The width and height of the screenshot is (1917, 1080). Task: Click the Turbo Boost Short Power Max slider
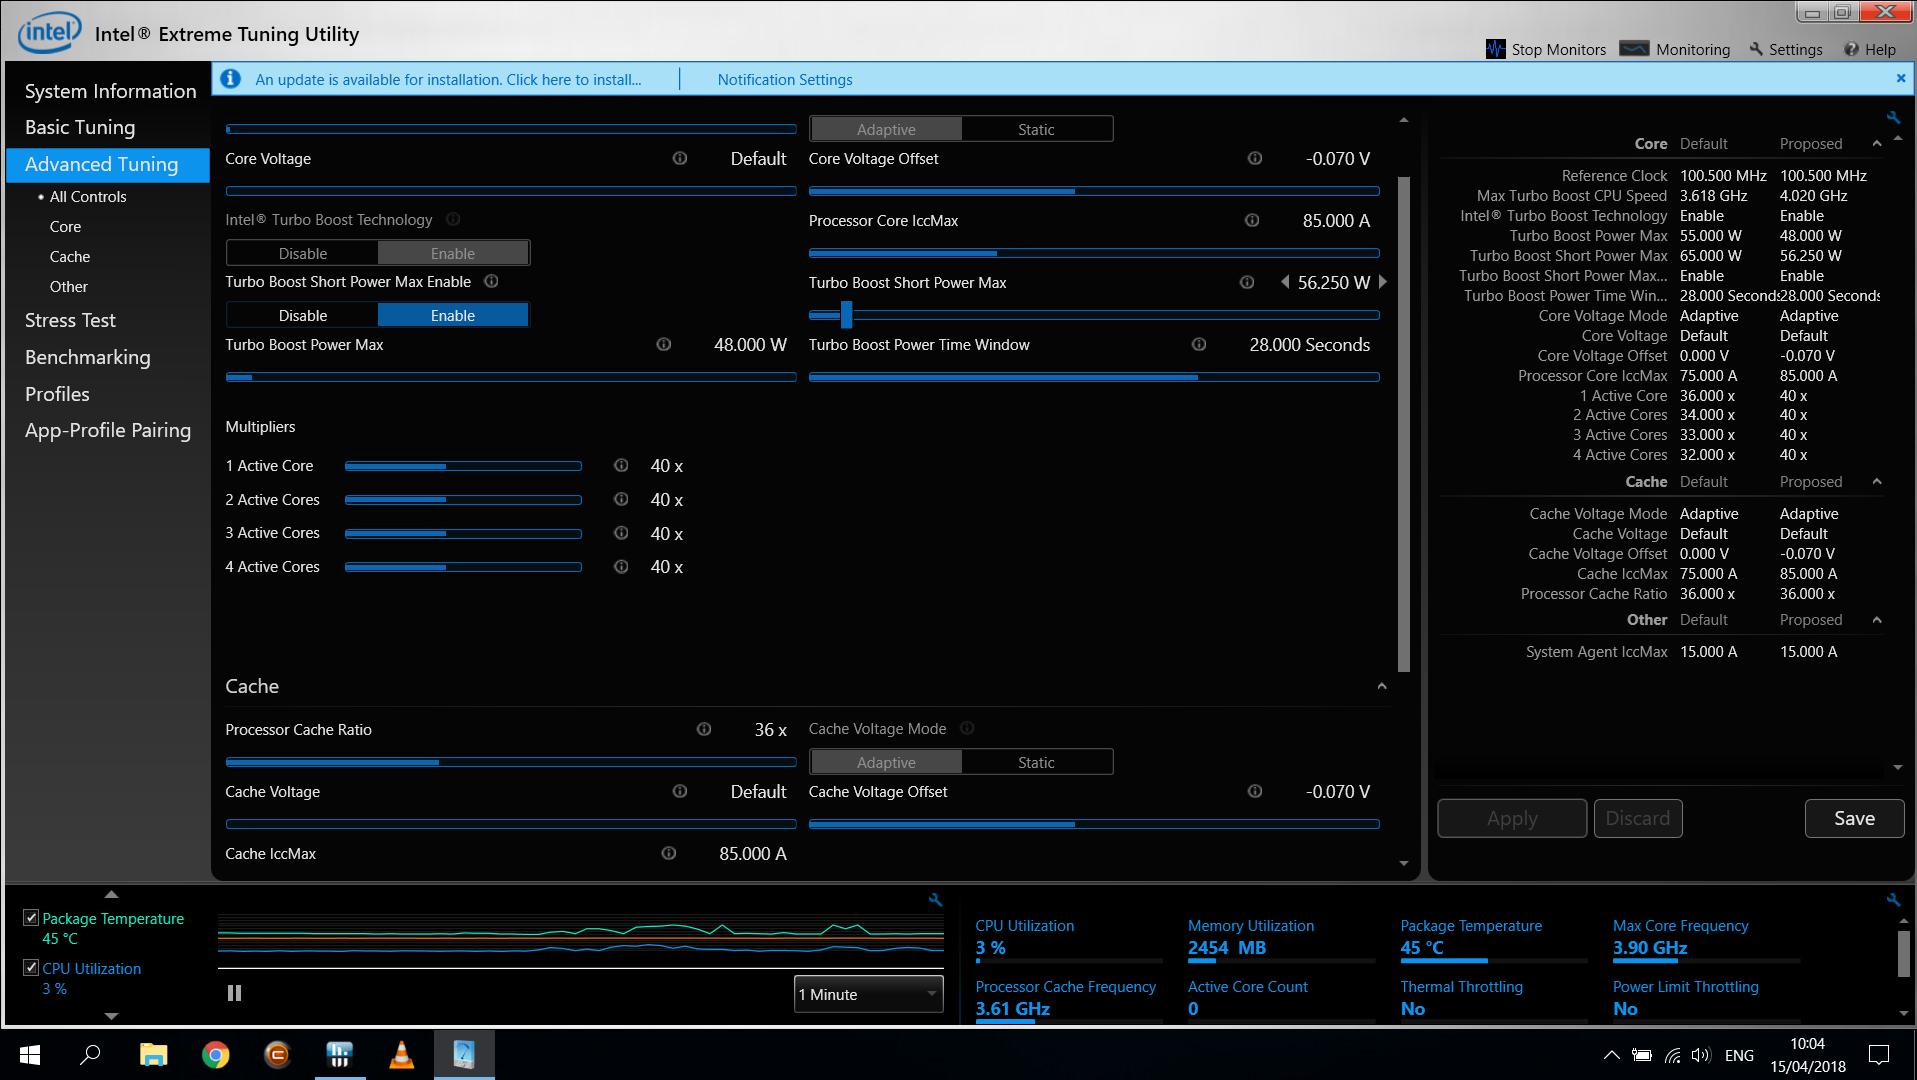[1093, 315]
